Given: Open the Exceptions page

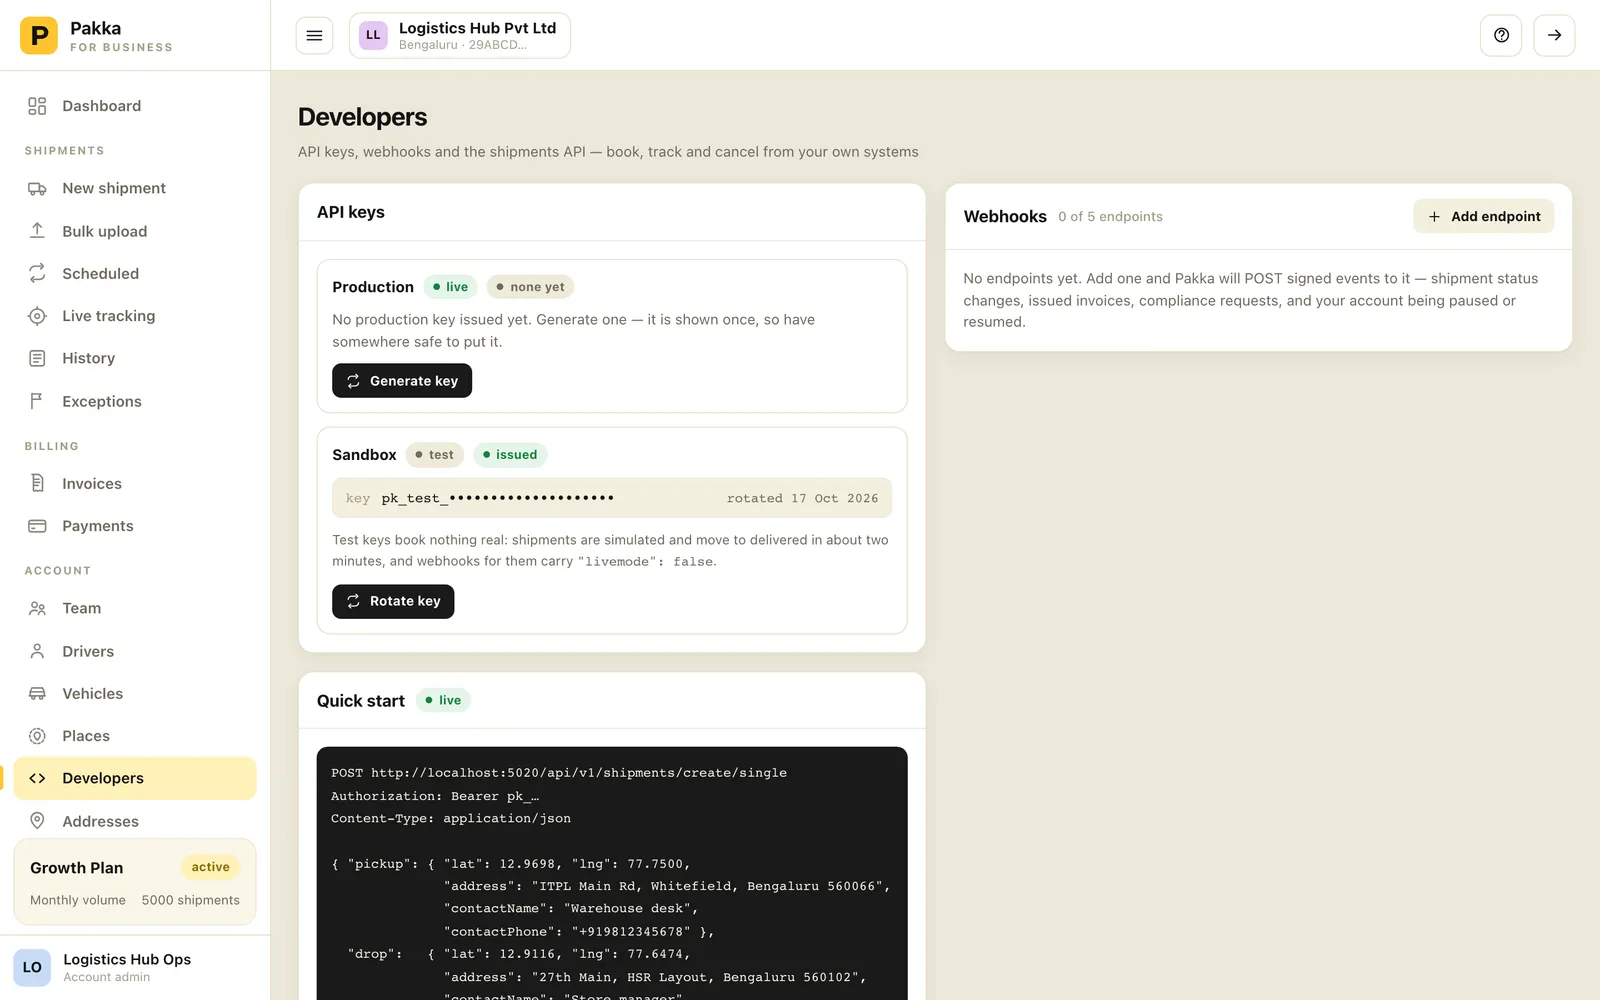Looking at the screenshot, I should pyautogui.click(x=135, y=401).
